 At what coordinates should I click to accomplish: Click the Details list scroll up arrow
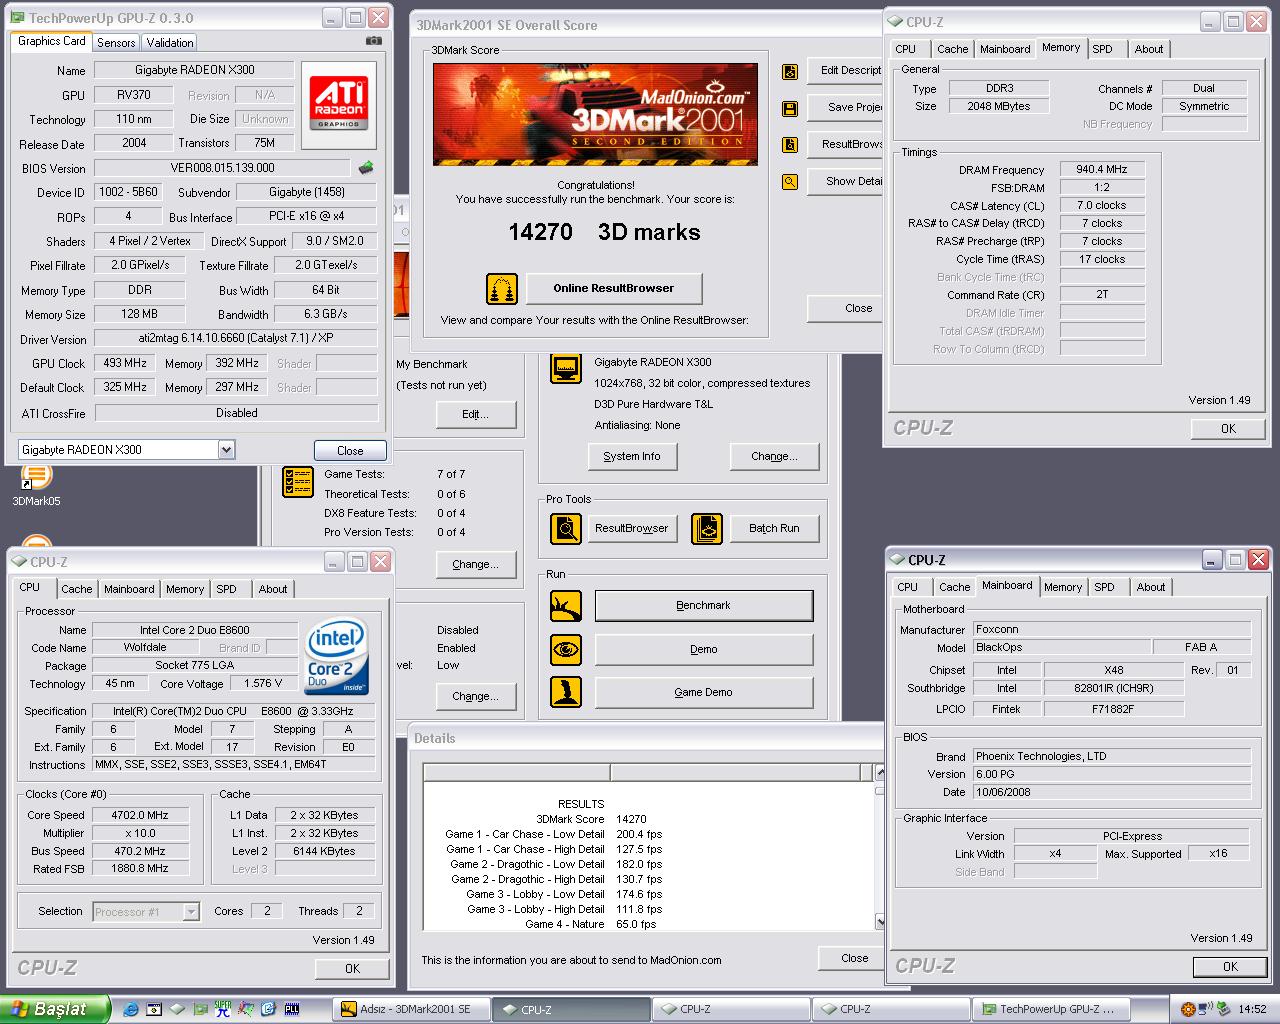[880, 772]
